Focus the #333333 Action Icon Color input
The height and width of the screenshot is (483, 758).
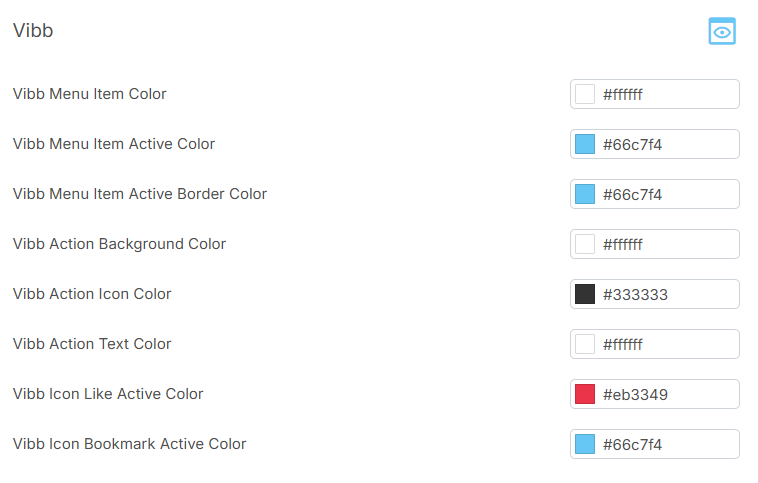(665, 294)
